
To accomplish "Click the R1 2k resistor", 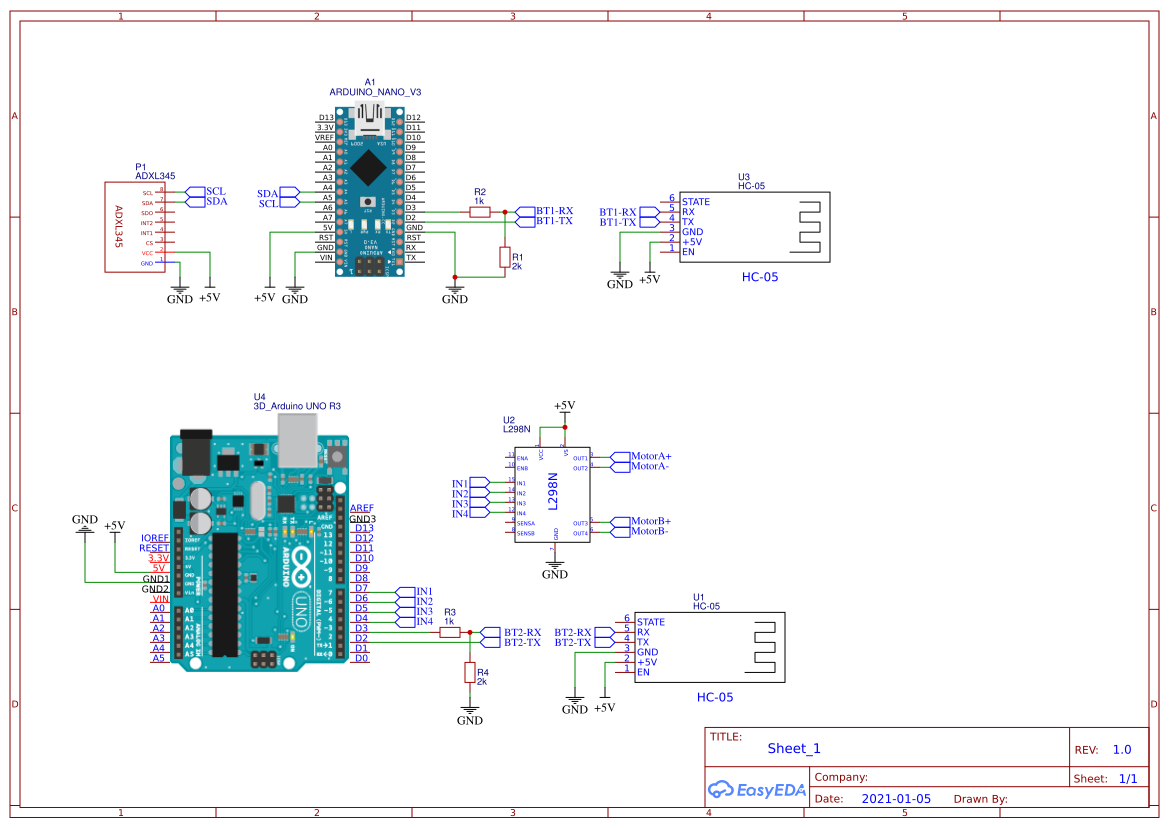I will (x=505, y=257).
